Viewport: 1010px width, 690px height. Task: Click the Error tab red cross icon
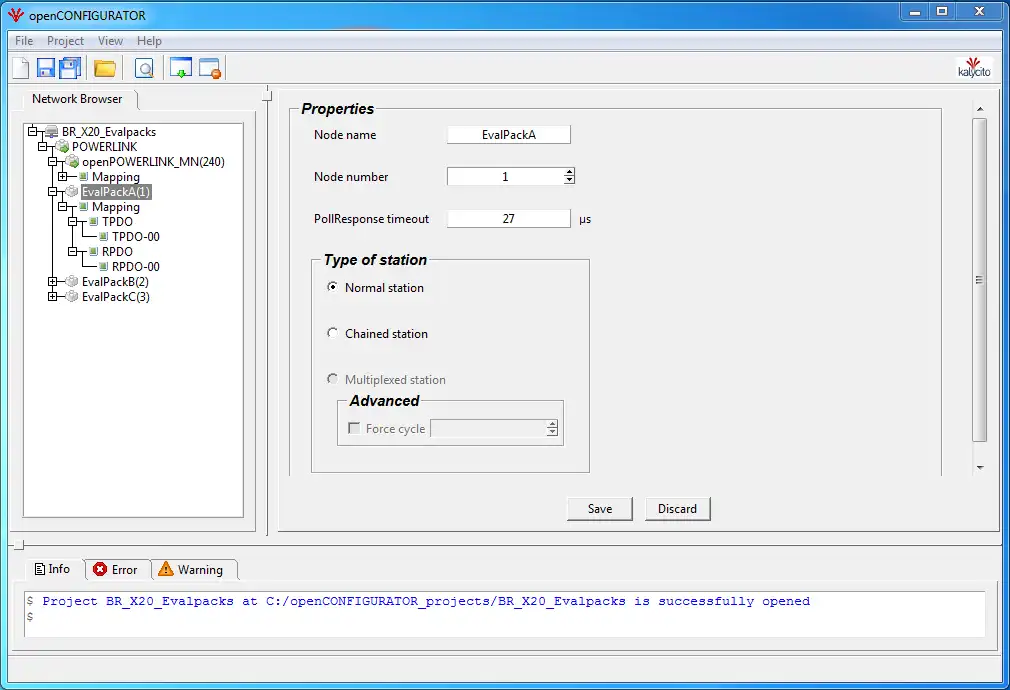pos(100,569)
